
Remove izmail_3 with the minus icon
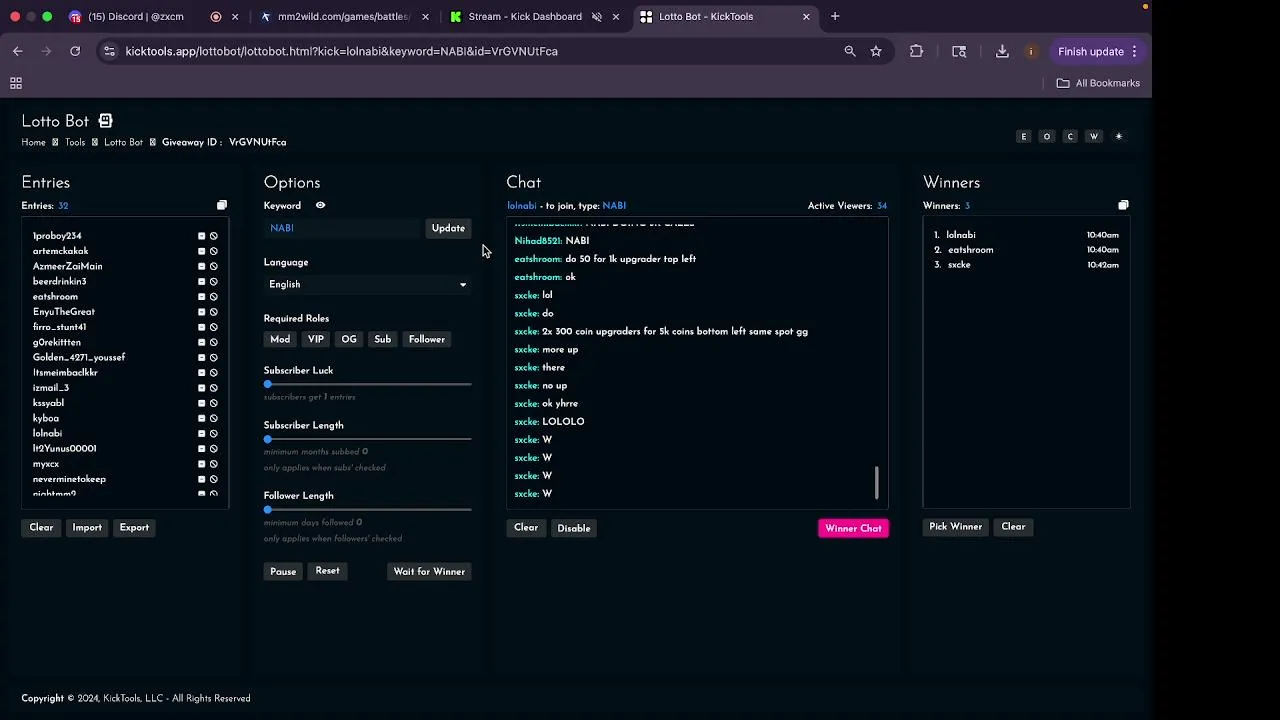tap(201, 388)
